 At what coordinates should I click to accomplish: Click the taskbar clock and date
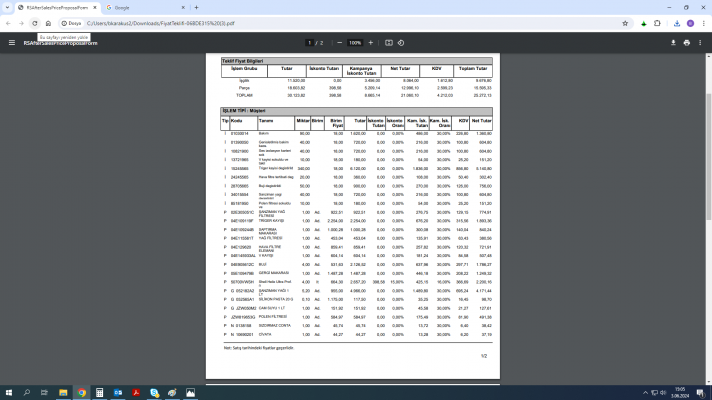click(680, 393)
